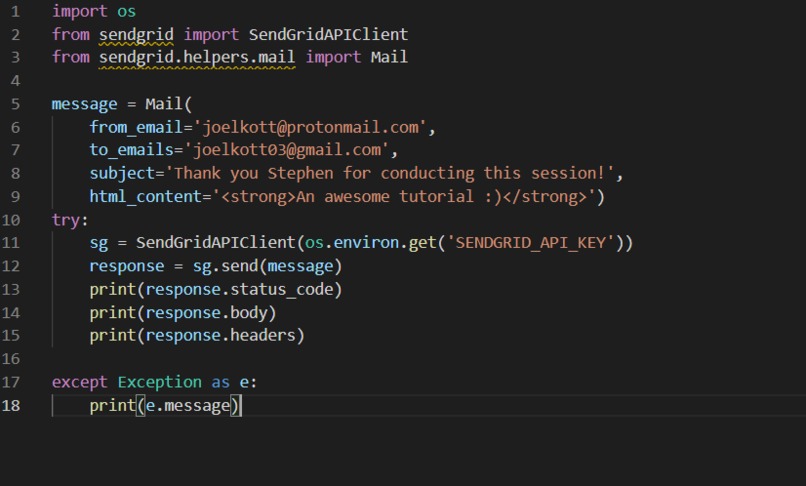The width and height of the screenshot is (806, 486).
Task: Click the 'message' variable on line 5
Action: 84,104
